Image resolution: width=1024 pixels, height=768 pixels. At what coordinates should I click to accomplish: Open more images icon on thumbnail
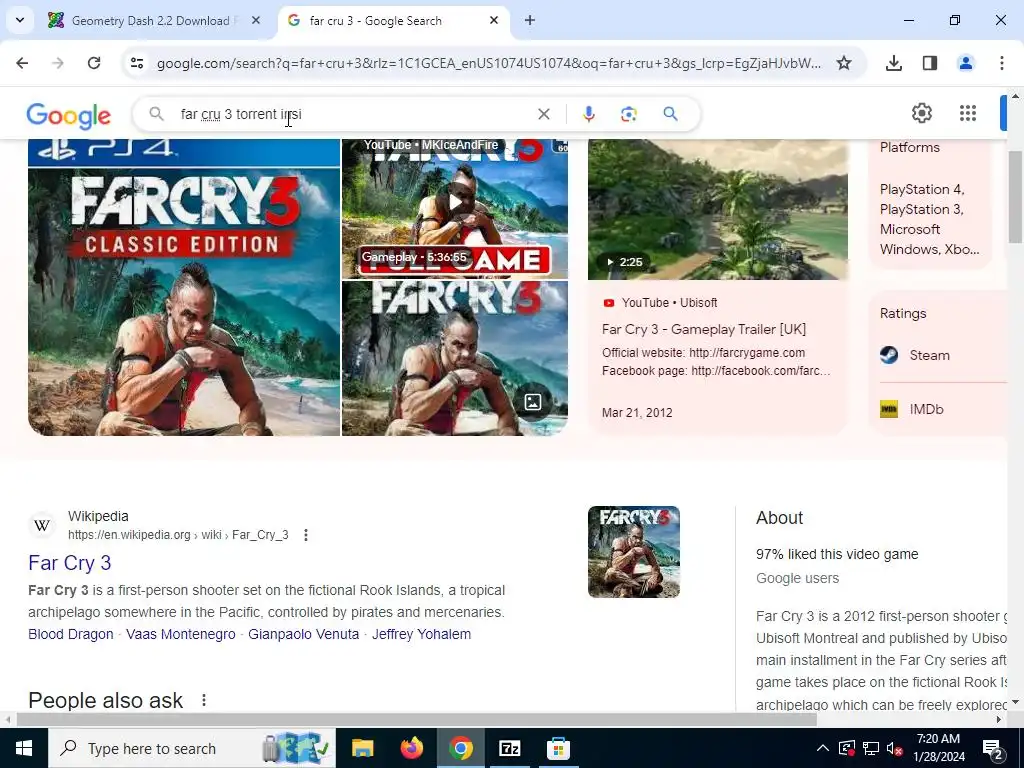coord(532,402)
